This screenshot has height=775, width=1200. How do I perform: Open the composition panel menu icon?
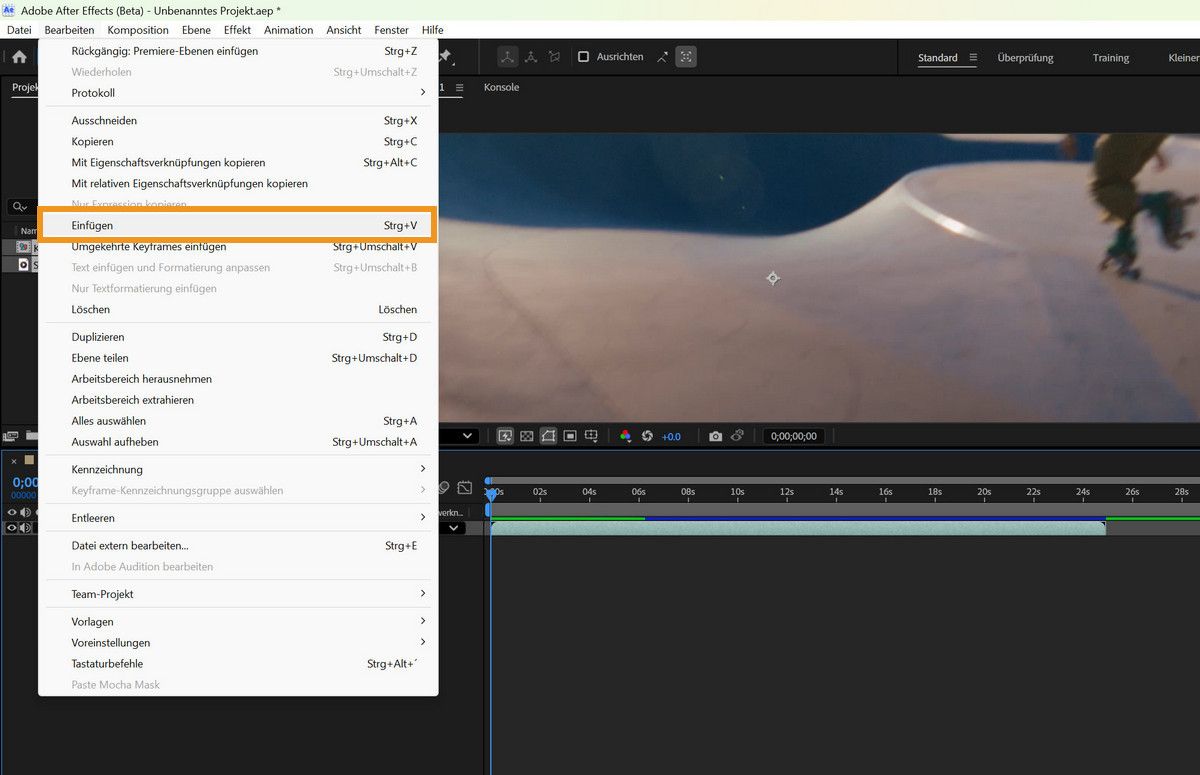[x=459, y=88]
